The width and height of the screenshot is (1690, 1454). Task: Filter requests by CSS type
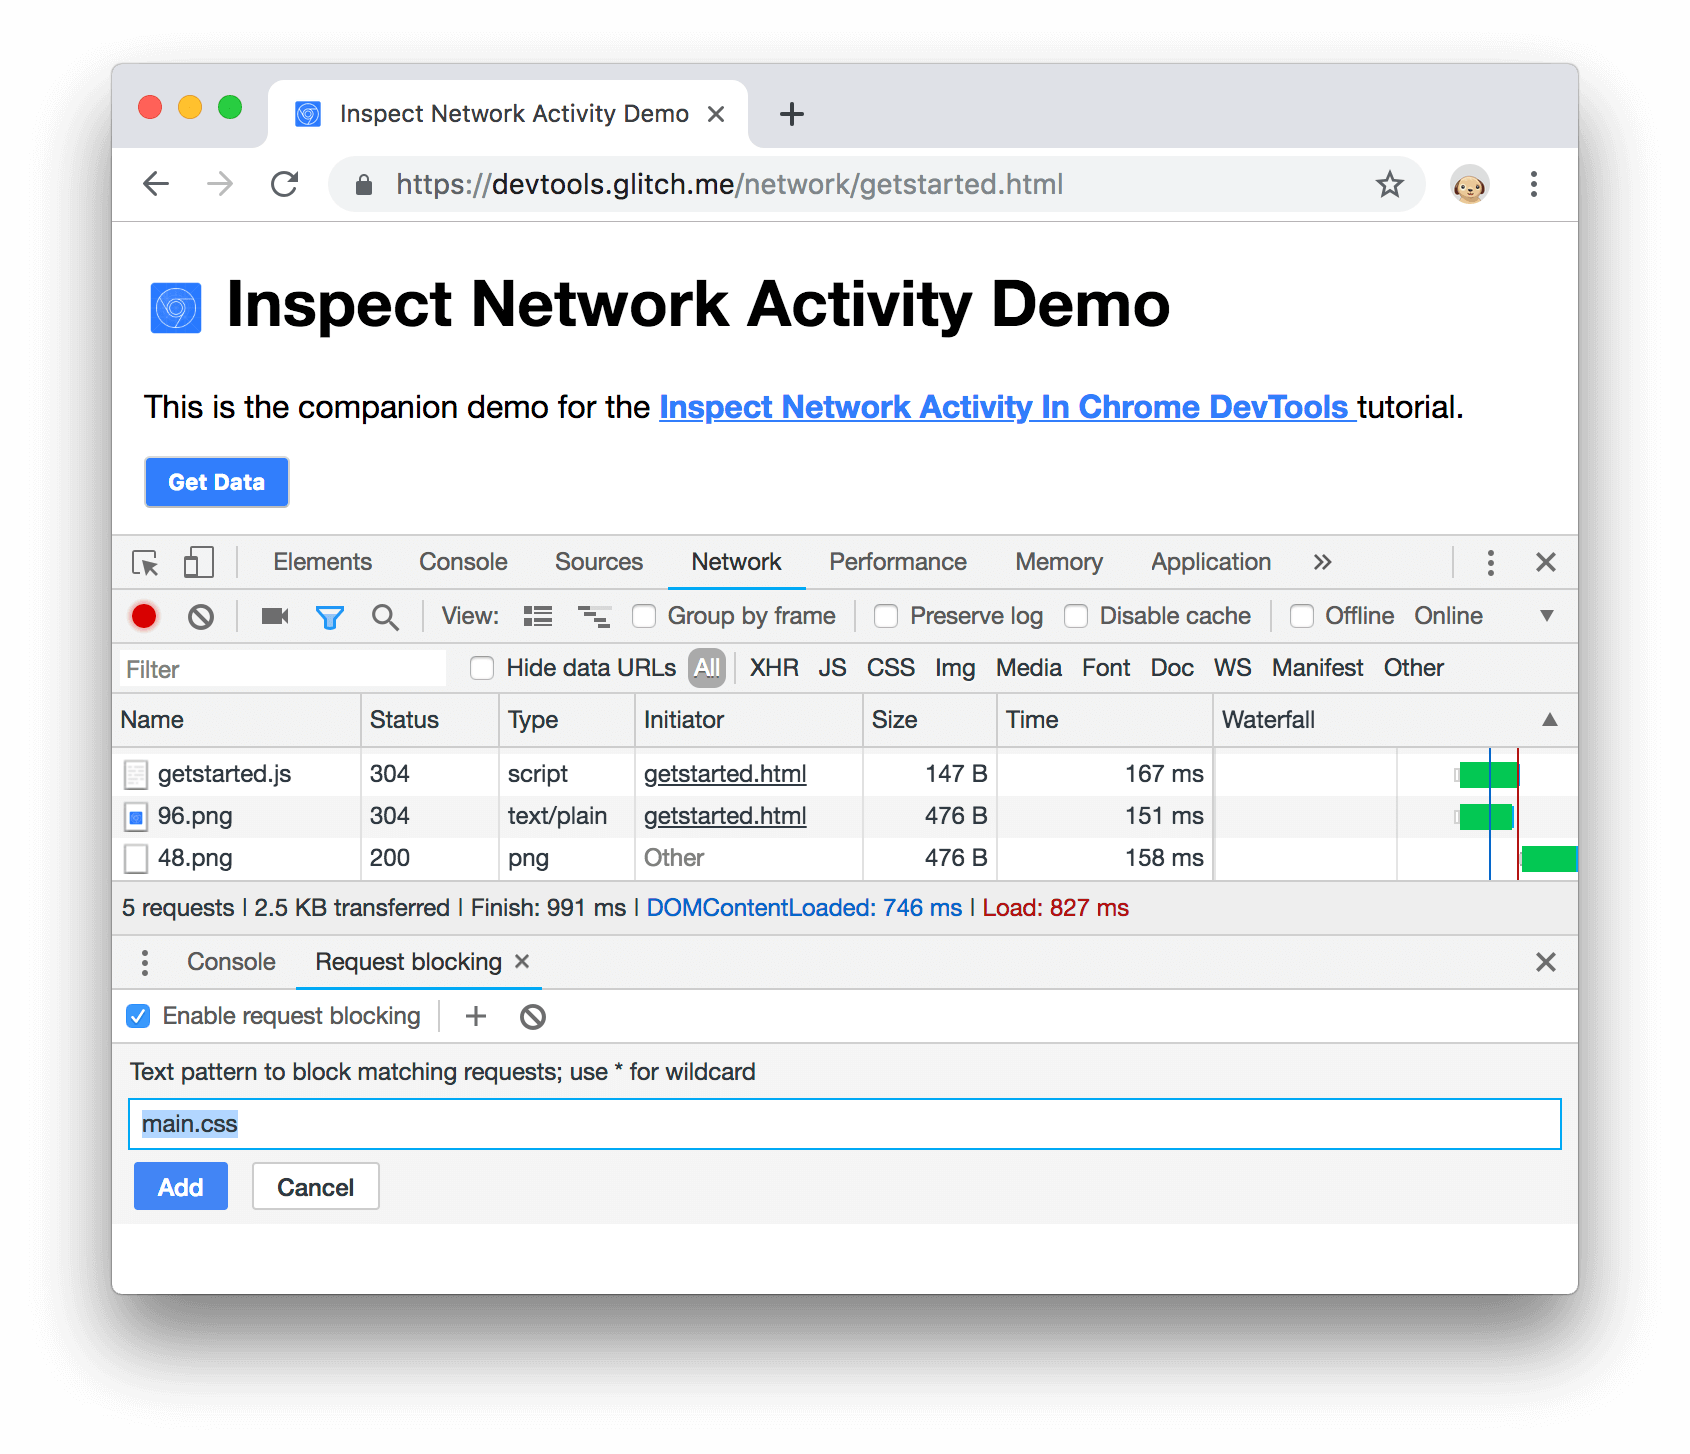(x=890, y=668)
